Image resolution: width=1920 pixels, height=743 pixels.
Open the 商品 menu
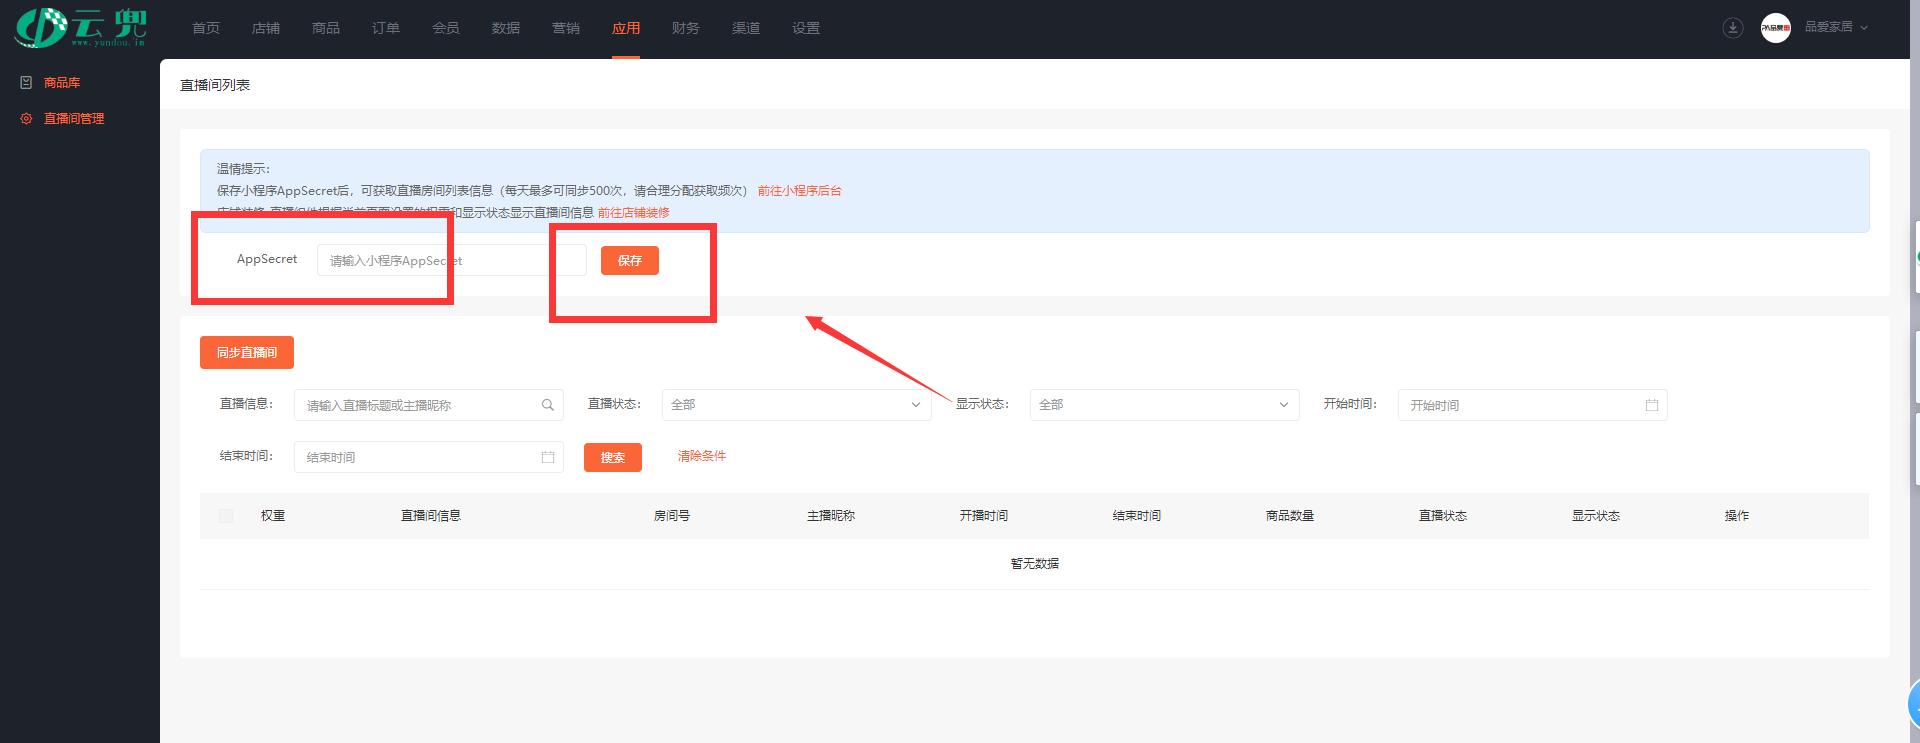tap(326, 28)
